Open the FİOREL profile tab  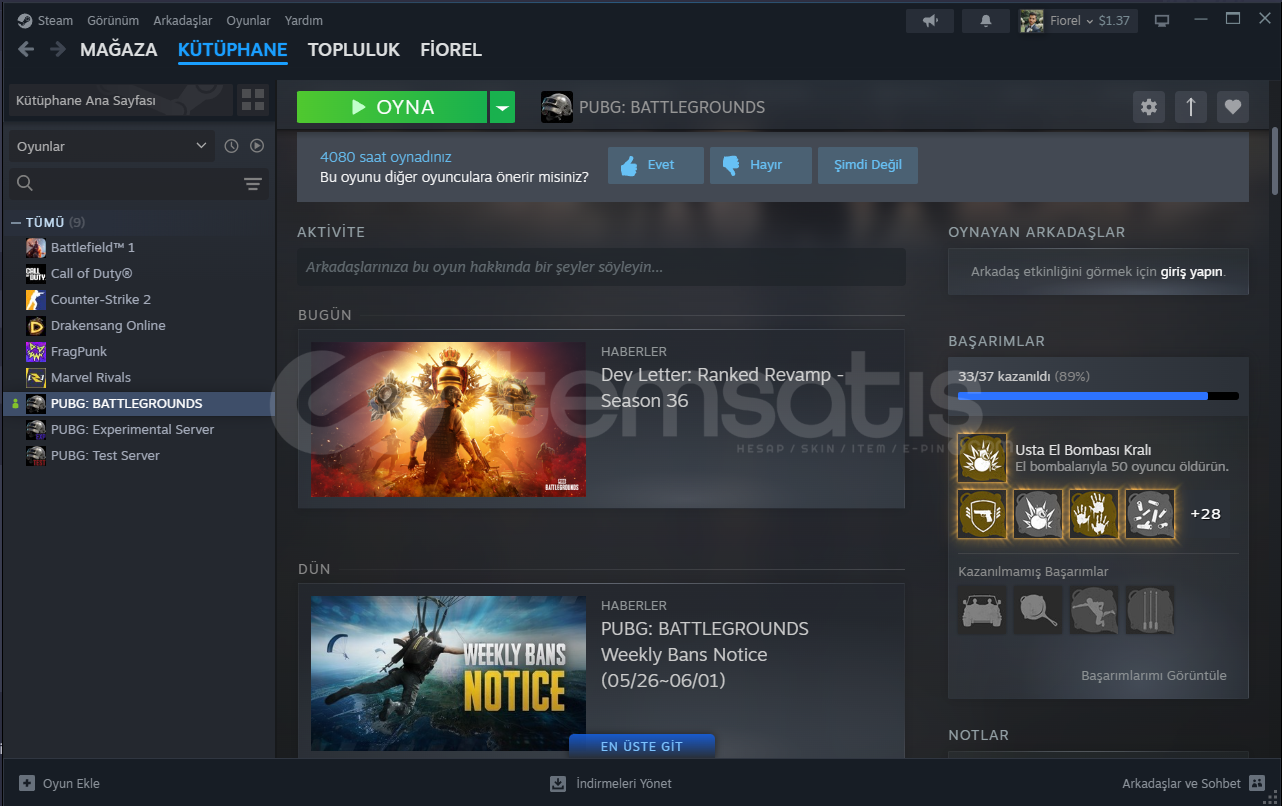451,49
